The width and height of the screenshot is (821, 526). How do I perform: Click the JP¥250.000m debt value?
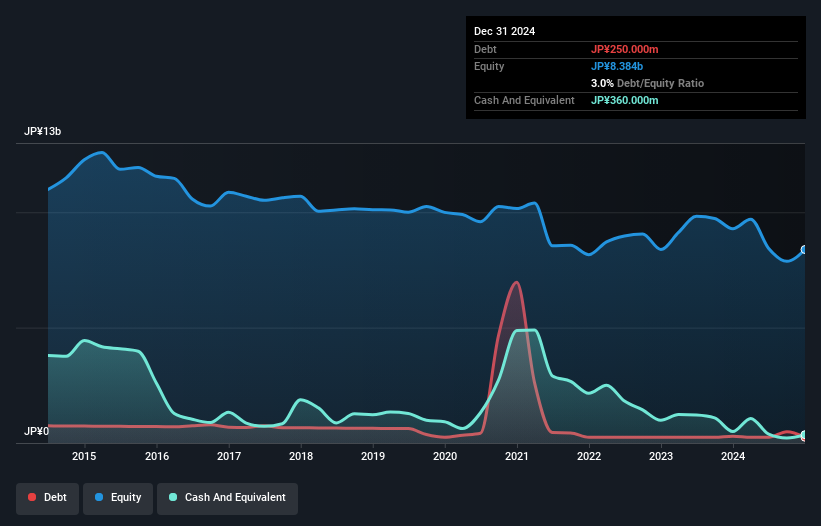[x=625, y=49]
